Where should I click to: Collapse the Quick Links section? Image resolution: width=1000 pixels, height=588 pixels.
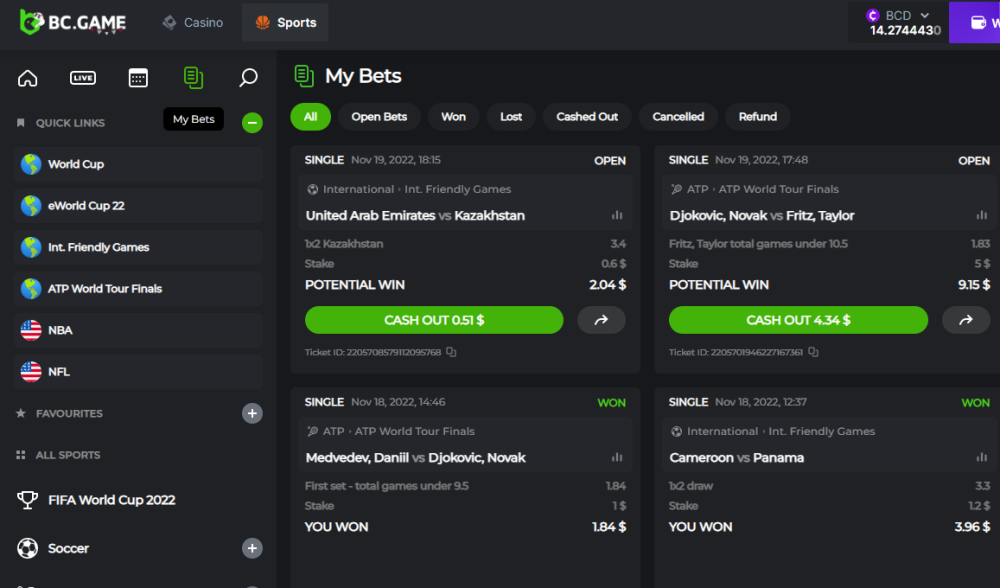tap(253, 123)
